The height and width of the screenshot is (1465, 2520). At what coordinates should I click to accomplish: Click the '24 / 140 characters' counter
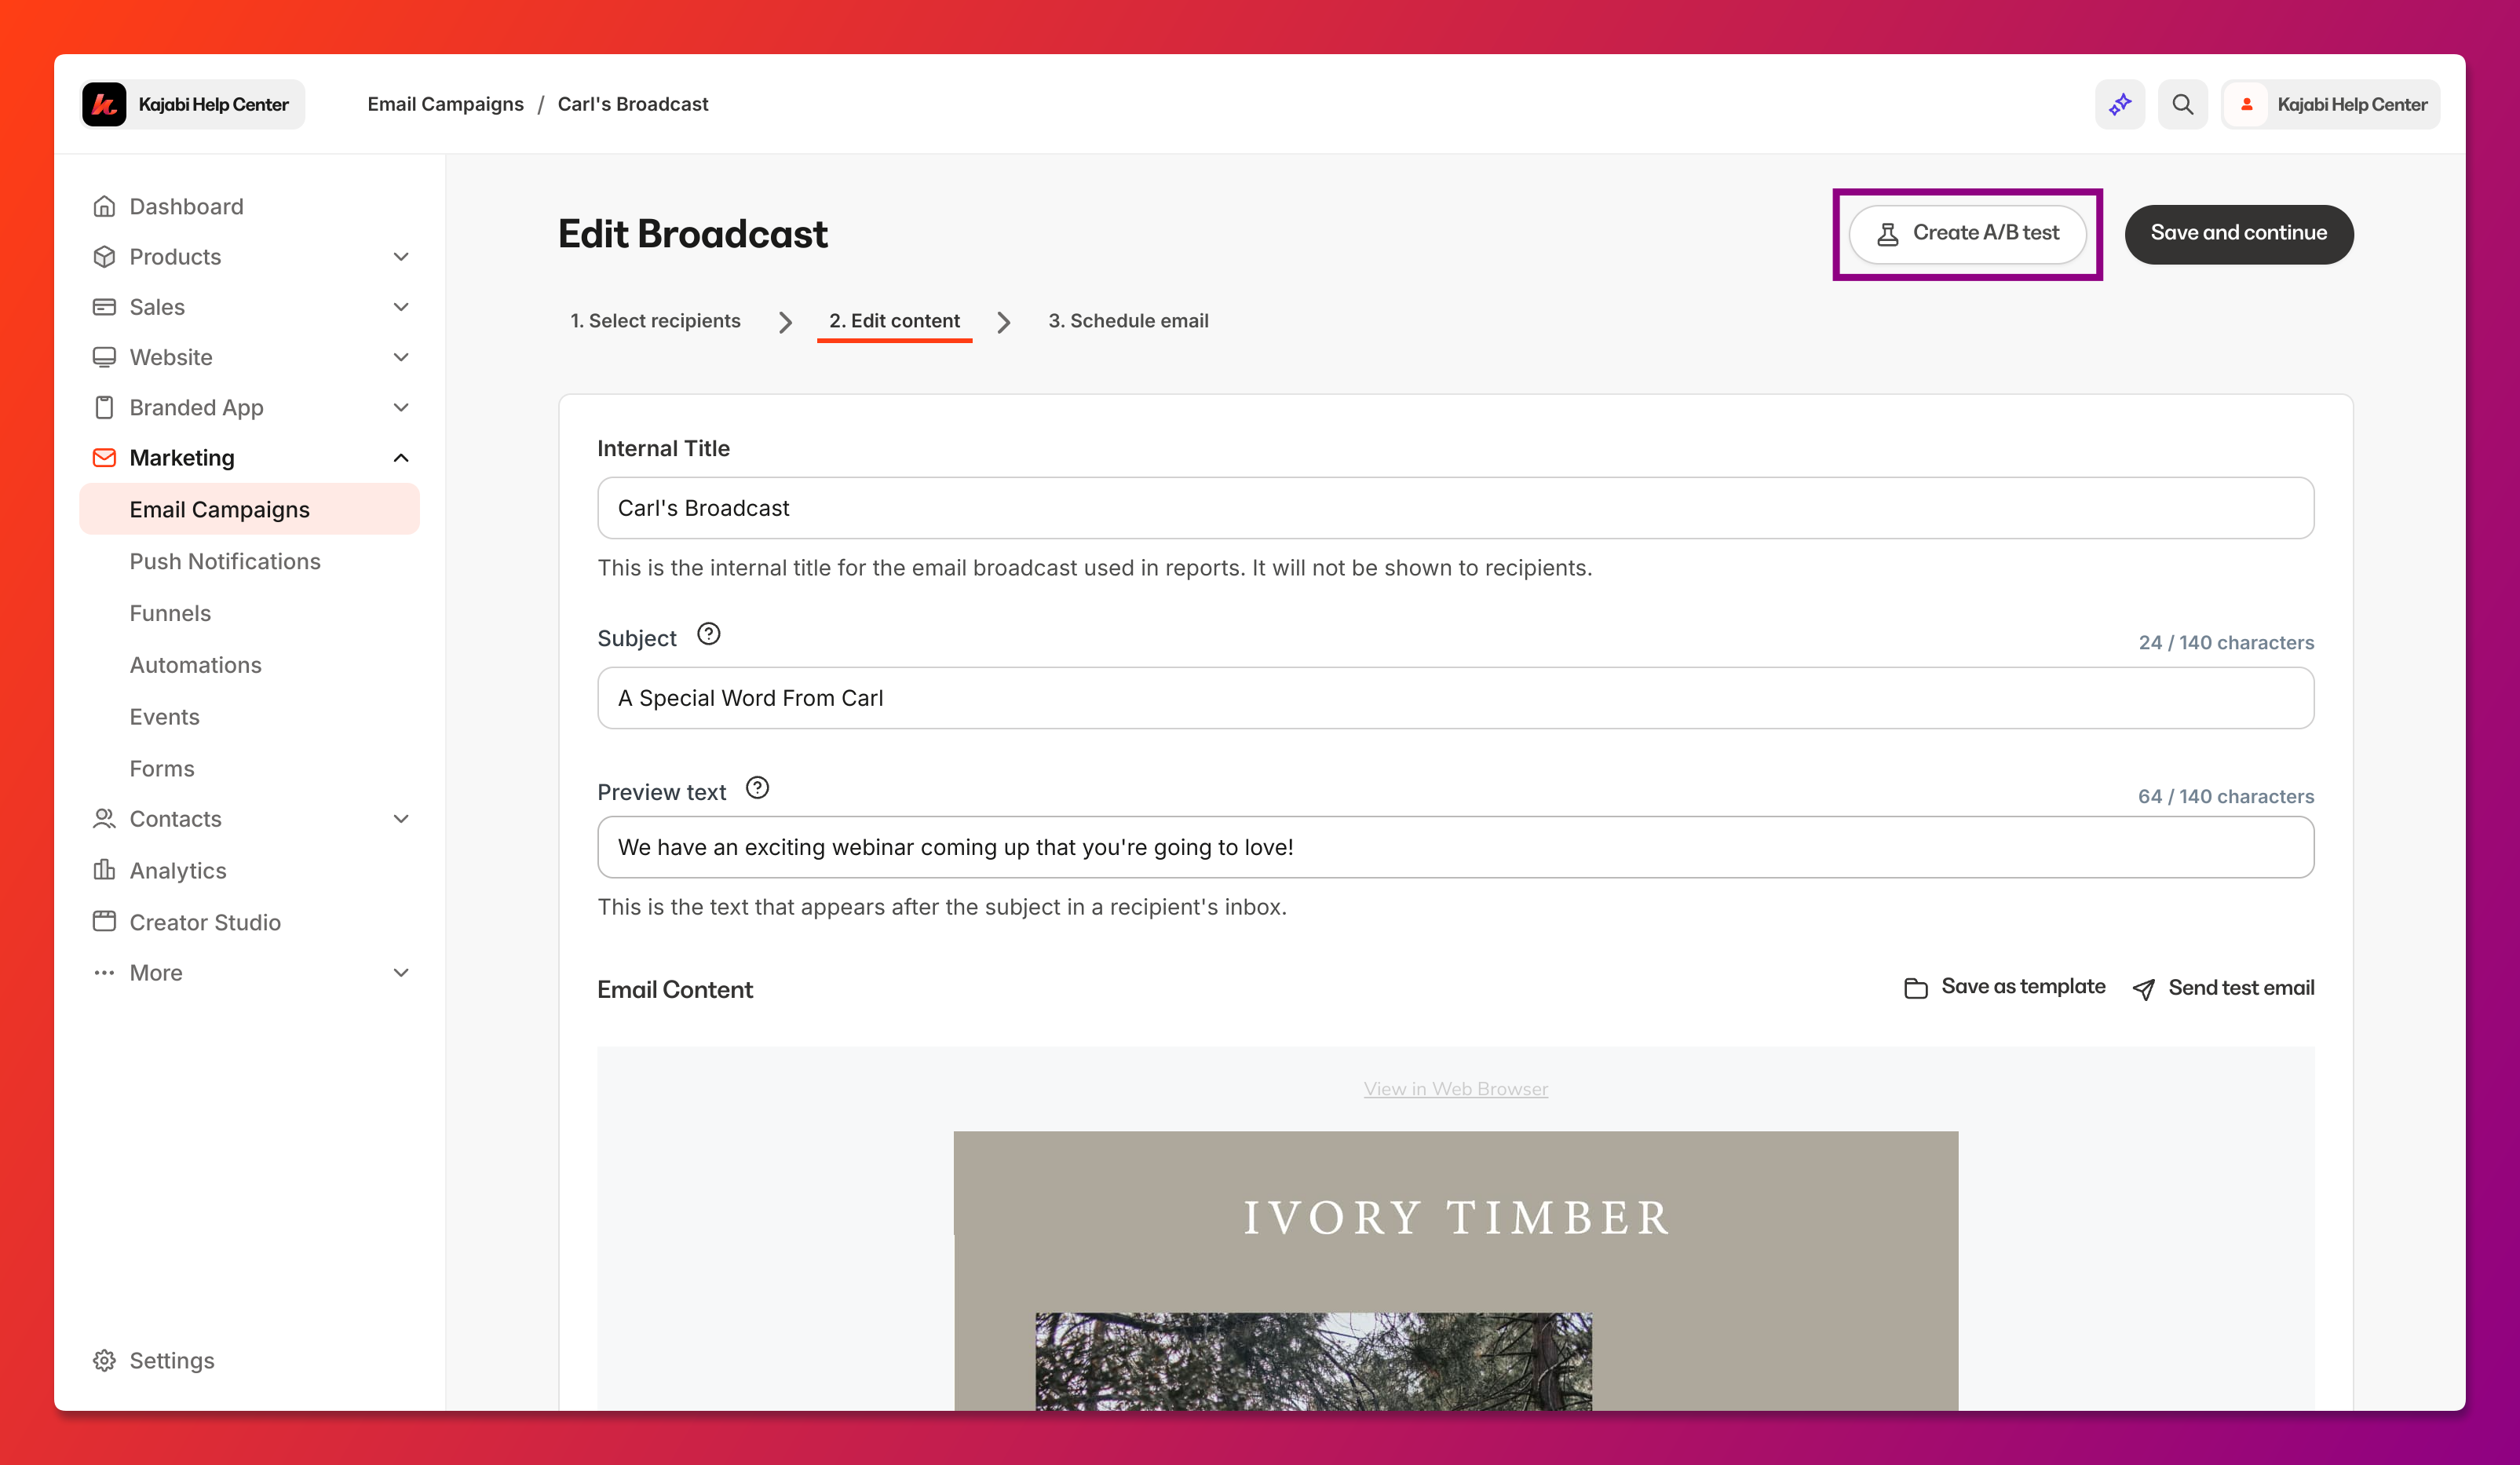[2226, 642]
